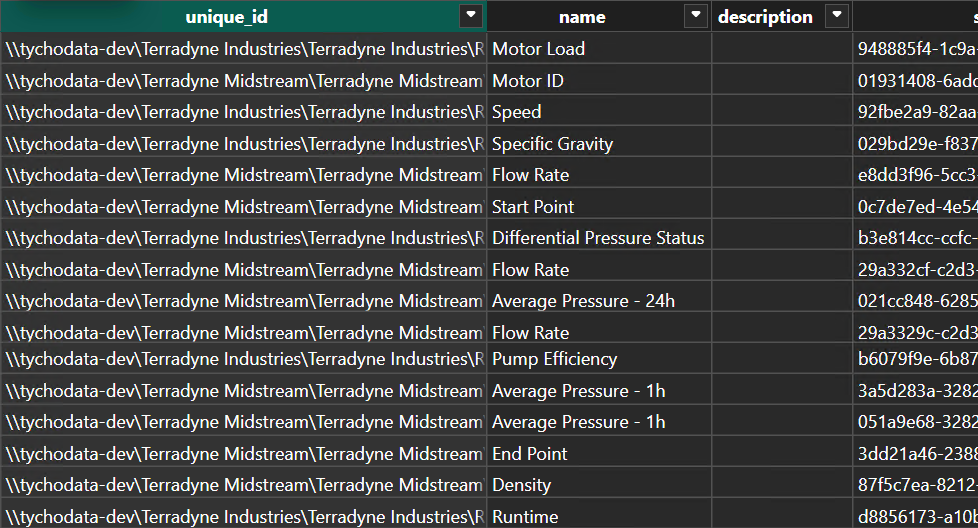The width and height of the screenshot is (978, 528).
Task: Click the cell starting with 051a9e68-3282
Action: coord(916,421)
